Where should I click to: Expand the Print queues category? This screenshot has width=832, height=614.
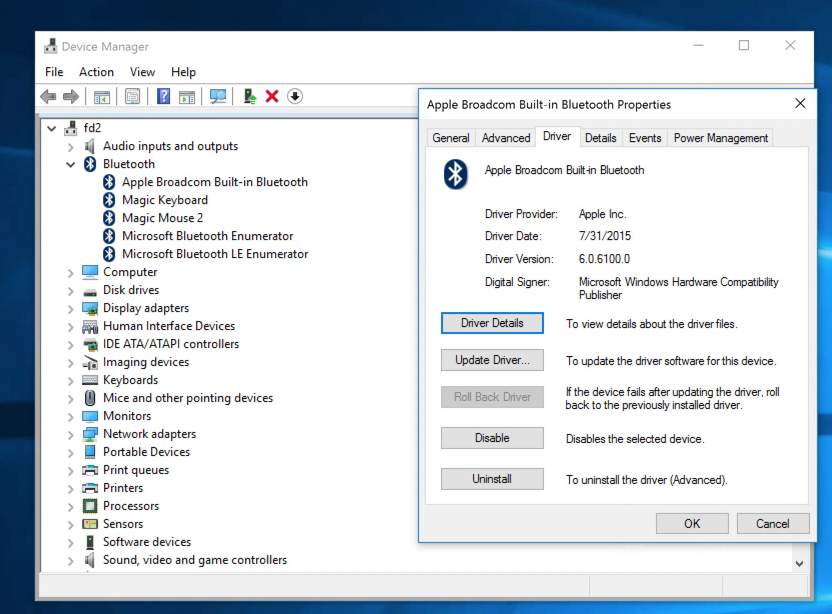[71, 471]
